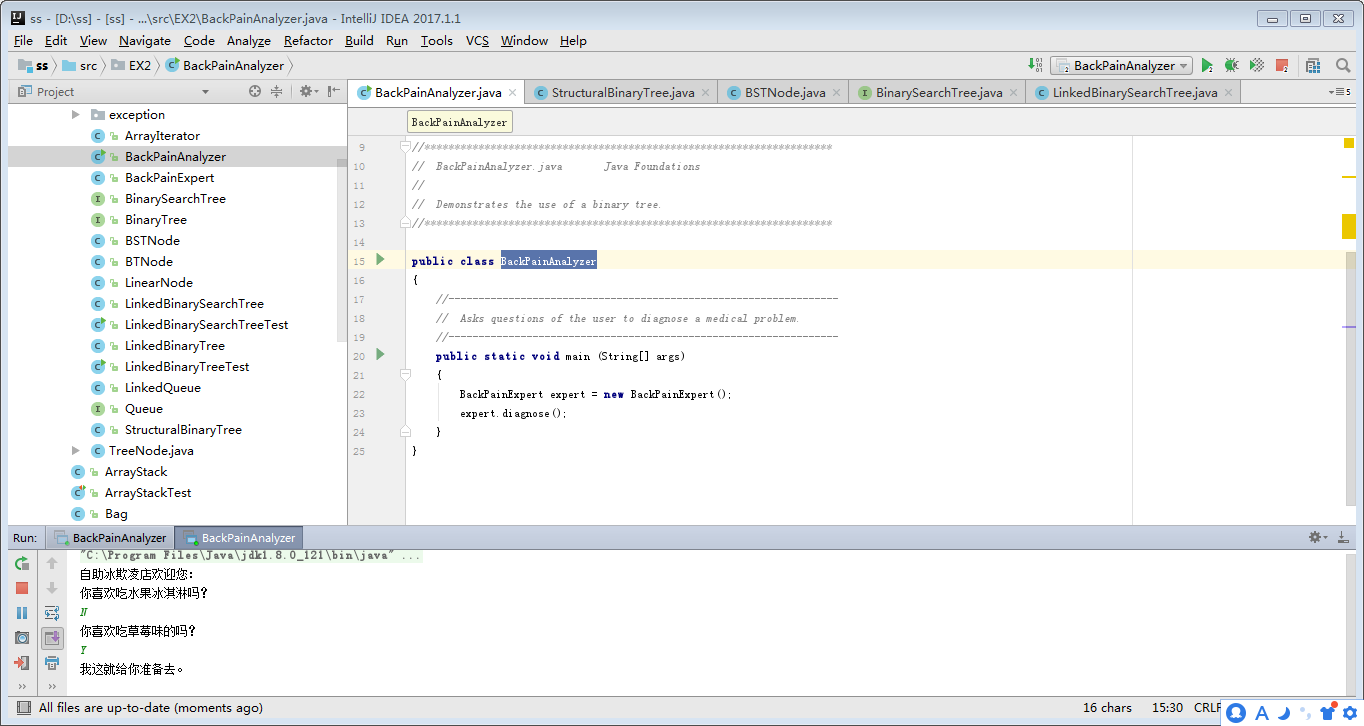Screen dimensions: 1364x726
Task: Toggle scroll to the end in console
Action: coord(52,638)
